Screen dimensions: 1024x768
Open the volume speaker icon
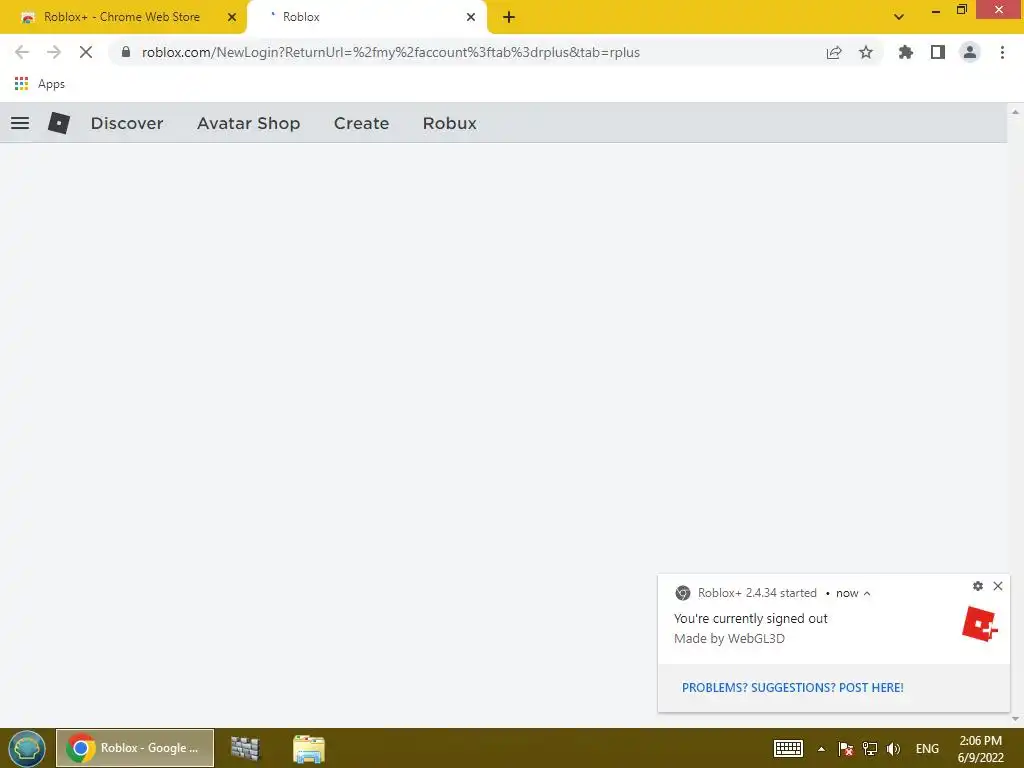pos(893,748)
